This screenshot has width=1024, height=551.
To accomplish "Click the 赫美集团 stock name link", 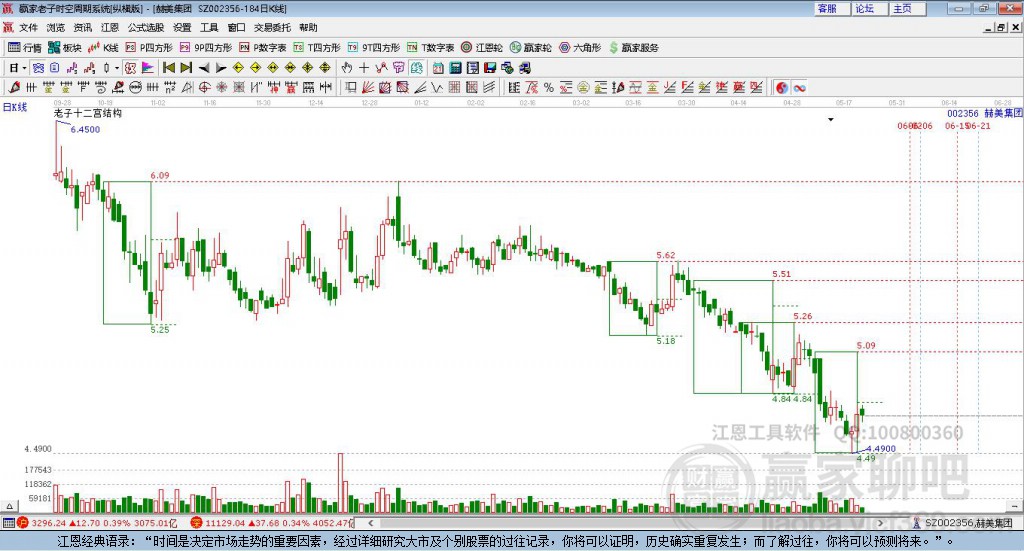I will [x=1003, y=113].
